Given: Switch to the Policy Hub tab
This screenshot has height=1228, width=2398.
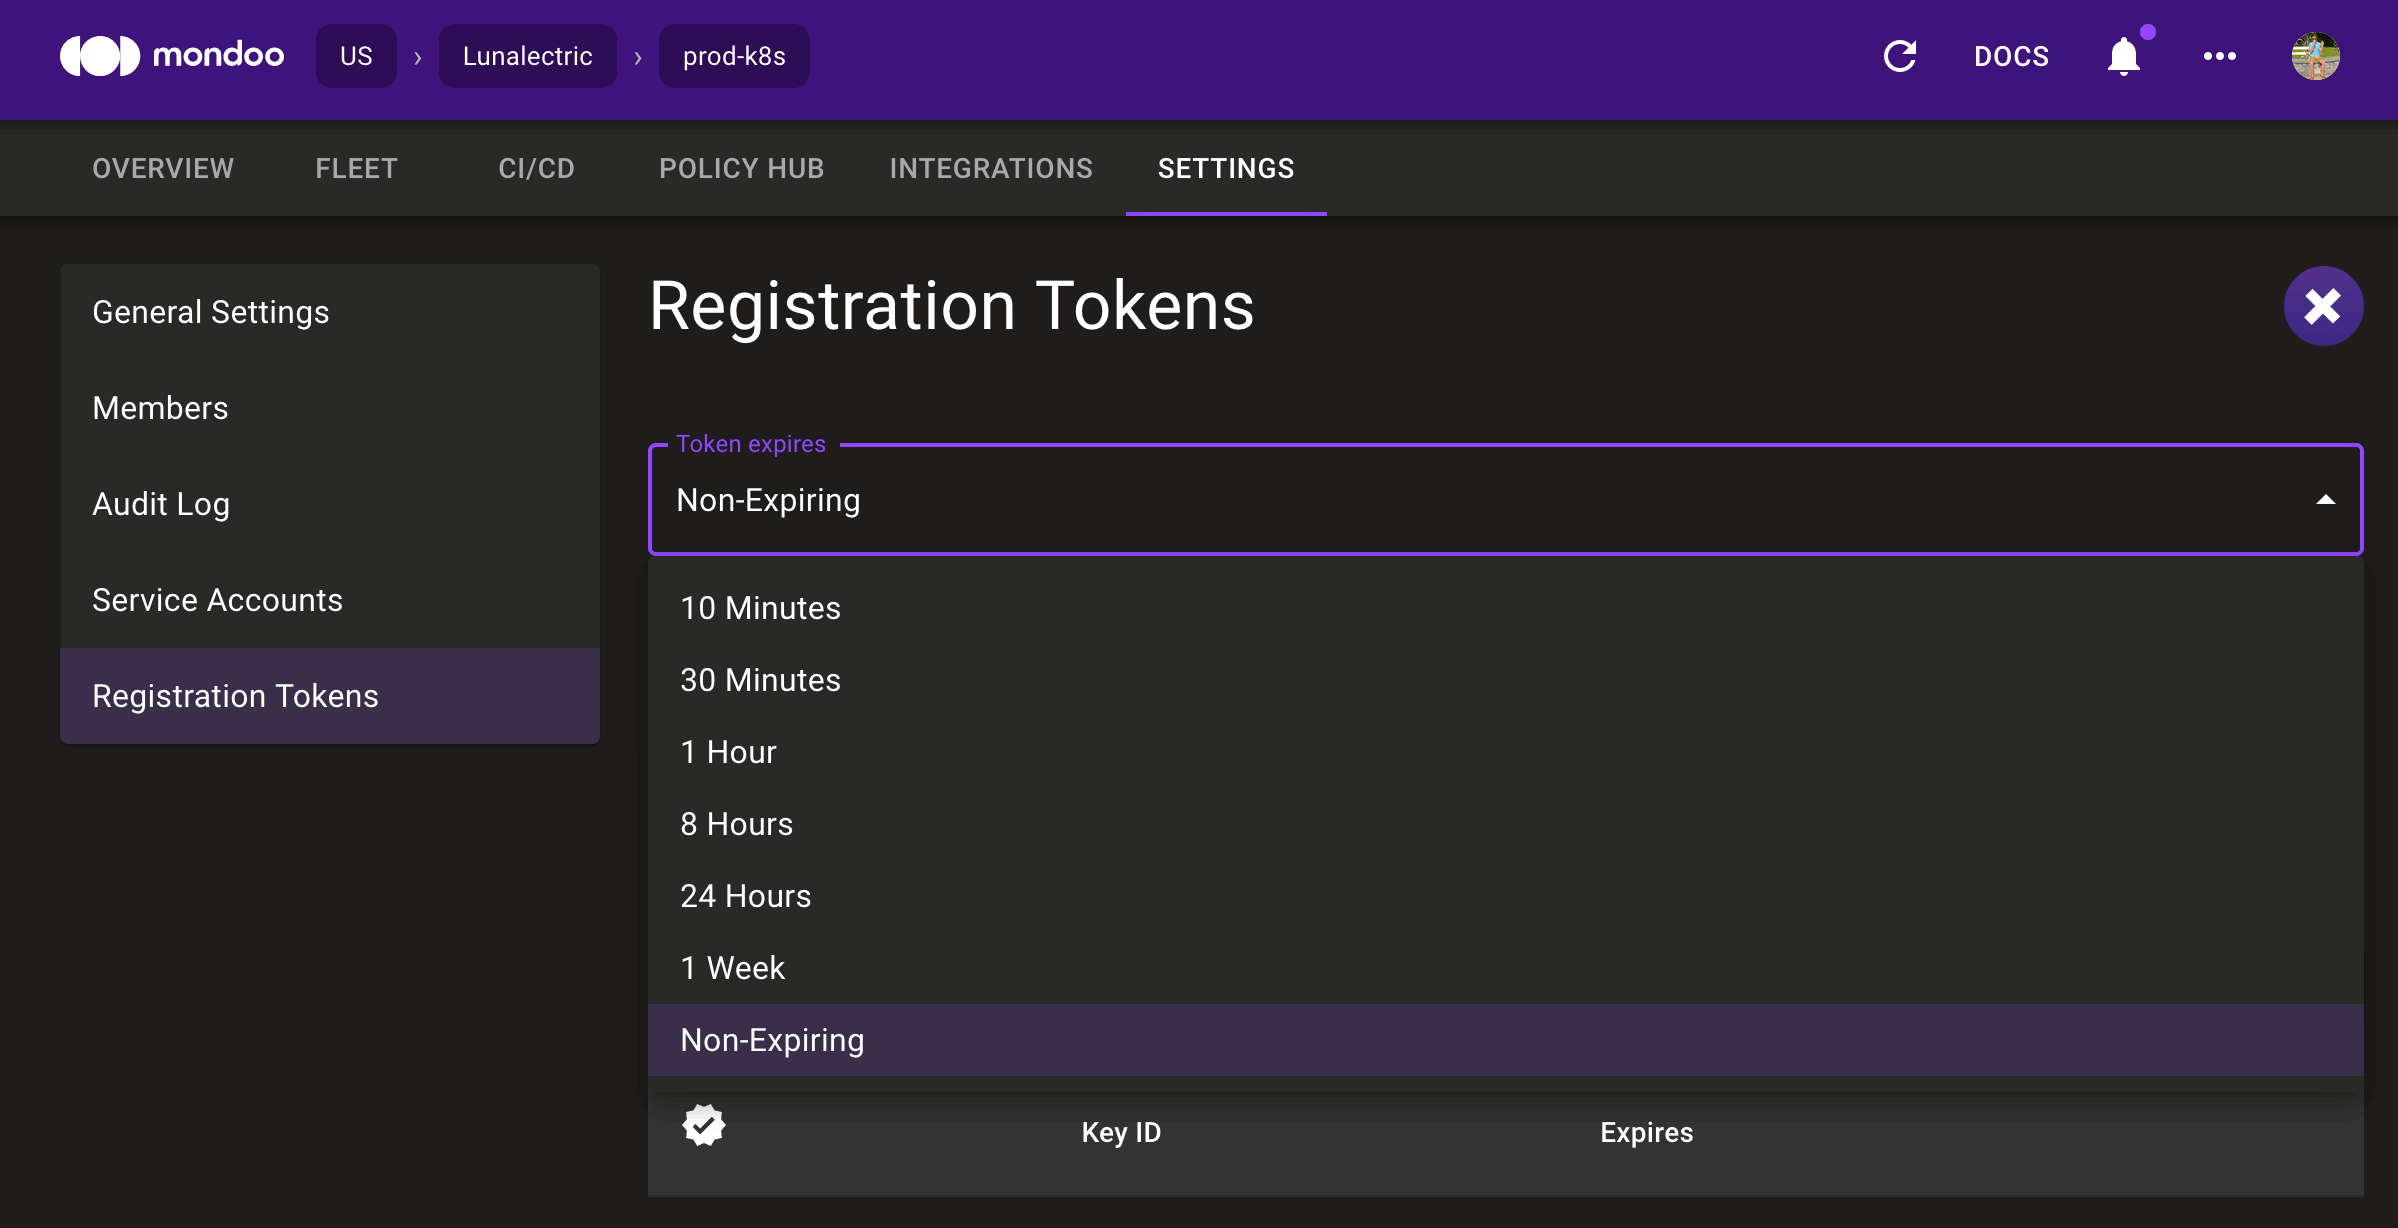Looking at the screenshot, I should click(x=741, y=168).
